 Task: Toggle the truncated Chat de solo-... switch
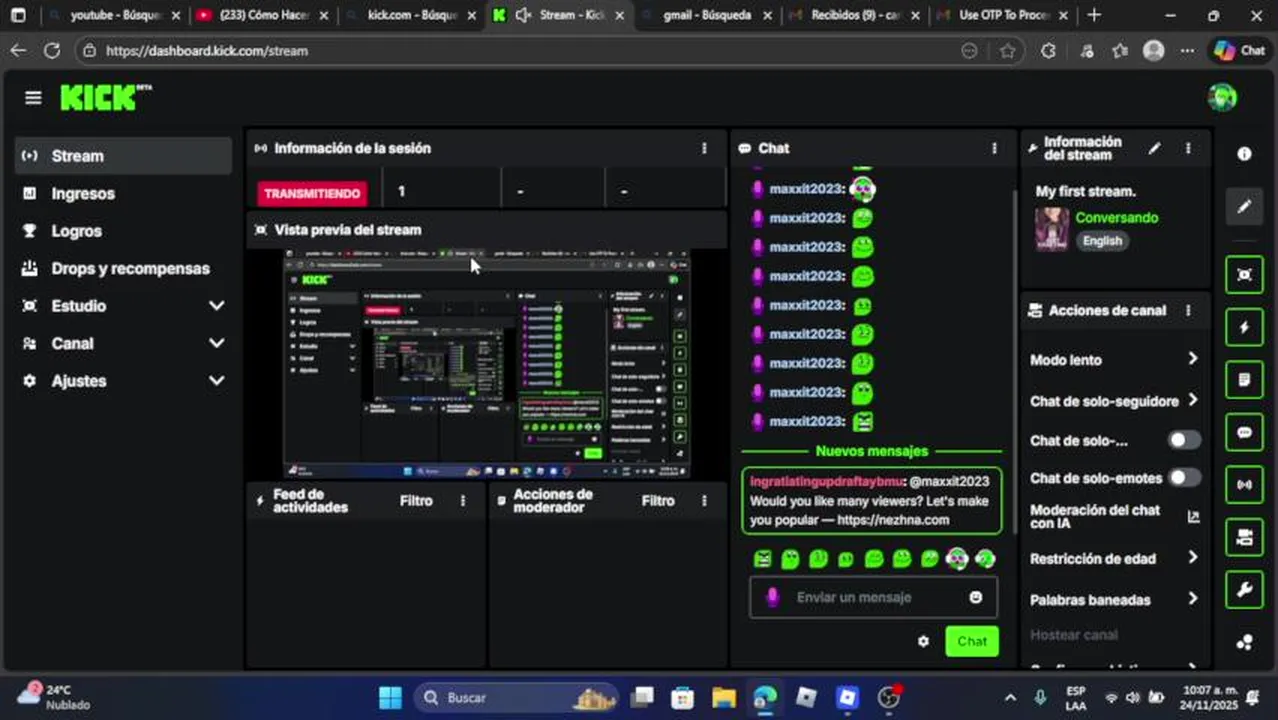pos(1184,440)
